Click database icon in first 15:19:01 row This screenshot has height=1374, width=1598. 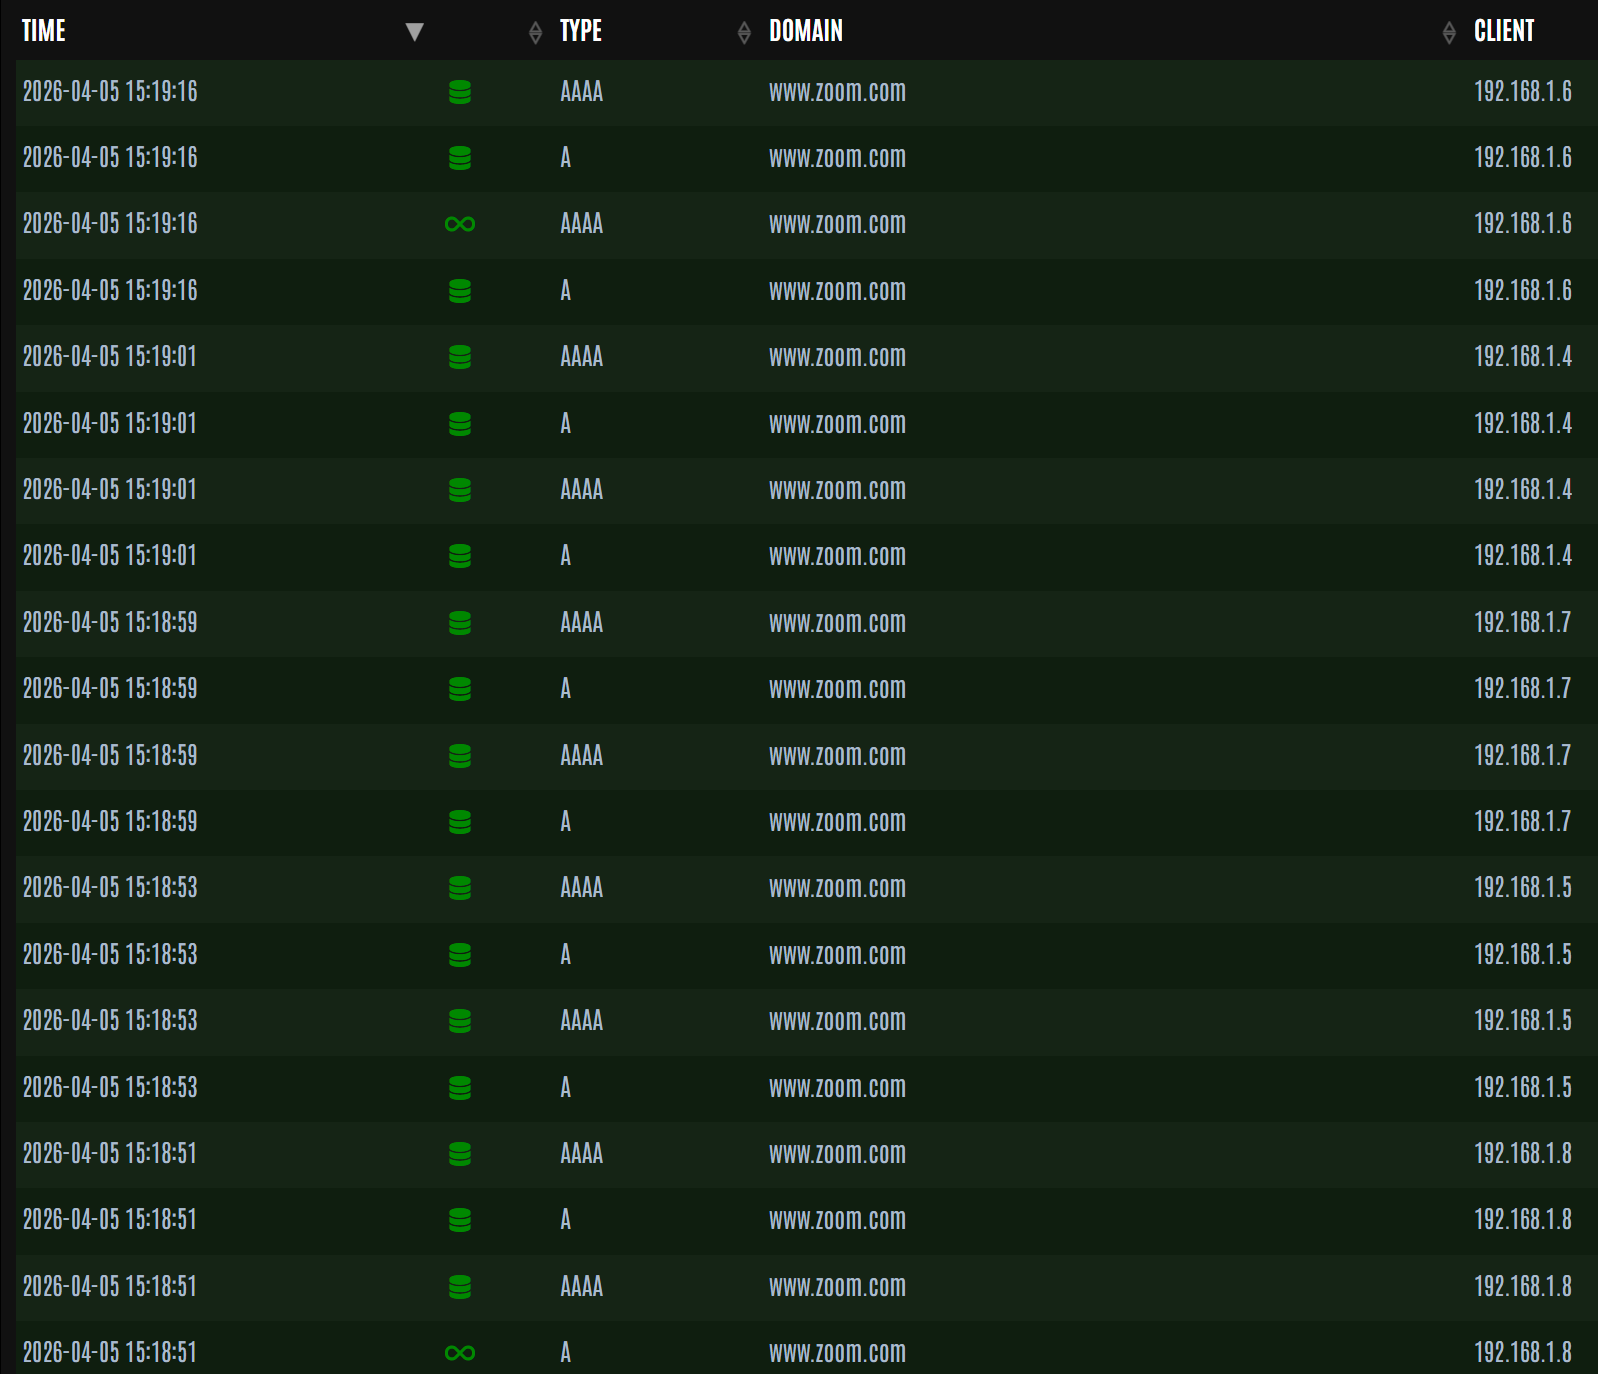(460, 357)
